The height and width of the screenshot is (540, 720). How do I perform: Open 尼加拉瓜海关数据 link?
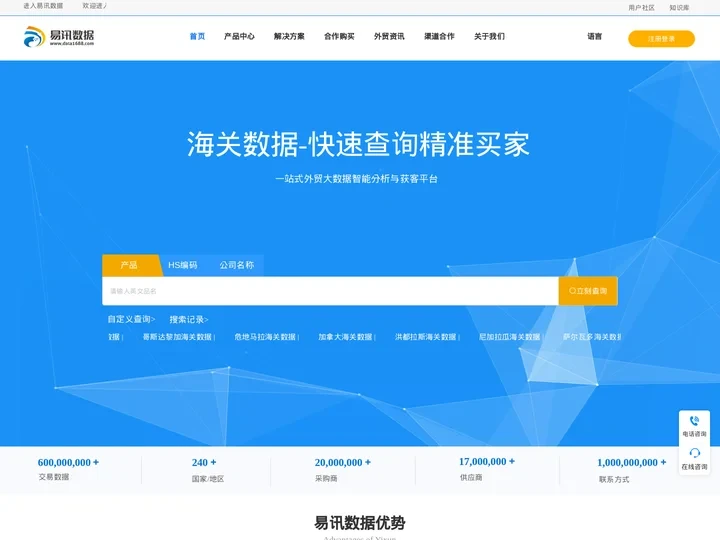pyautogui.click(x=510, y=337)
